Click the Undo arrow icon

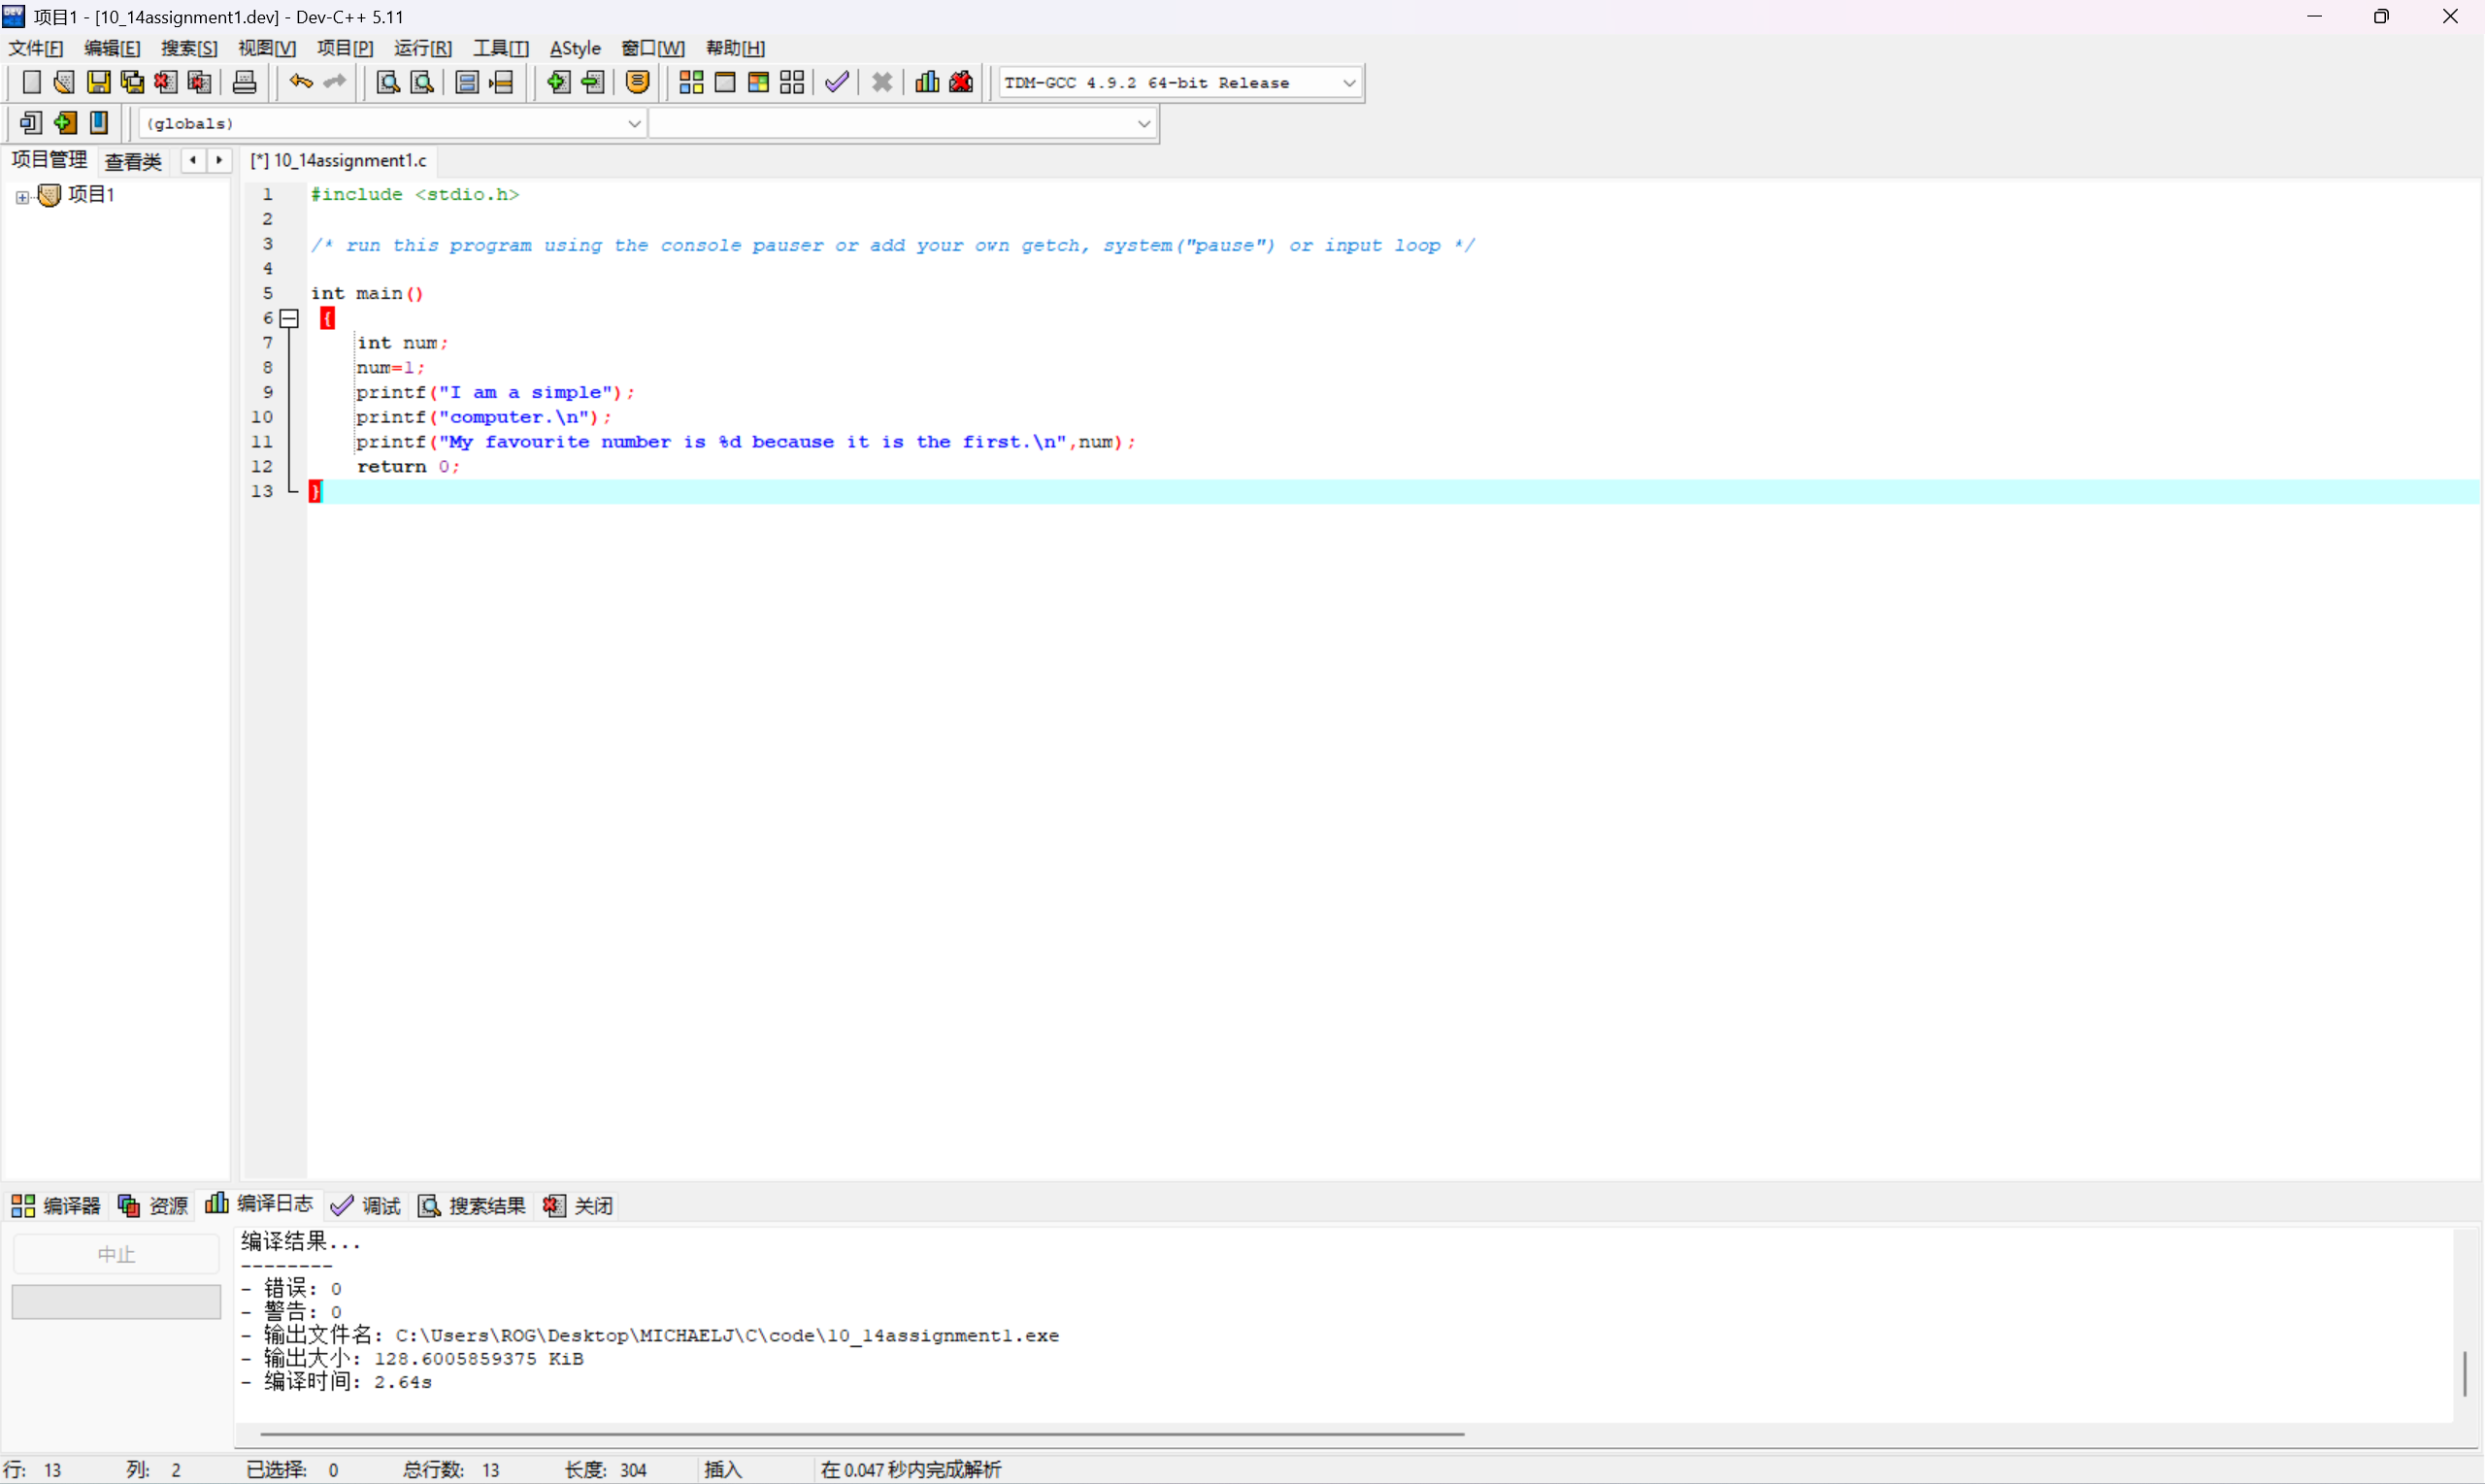(300, 83)
